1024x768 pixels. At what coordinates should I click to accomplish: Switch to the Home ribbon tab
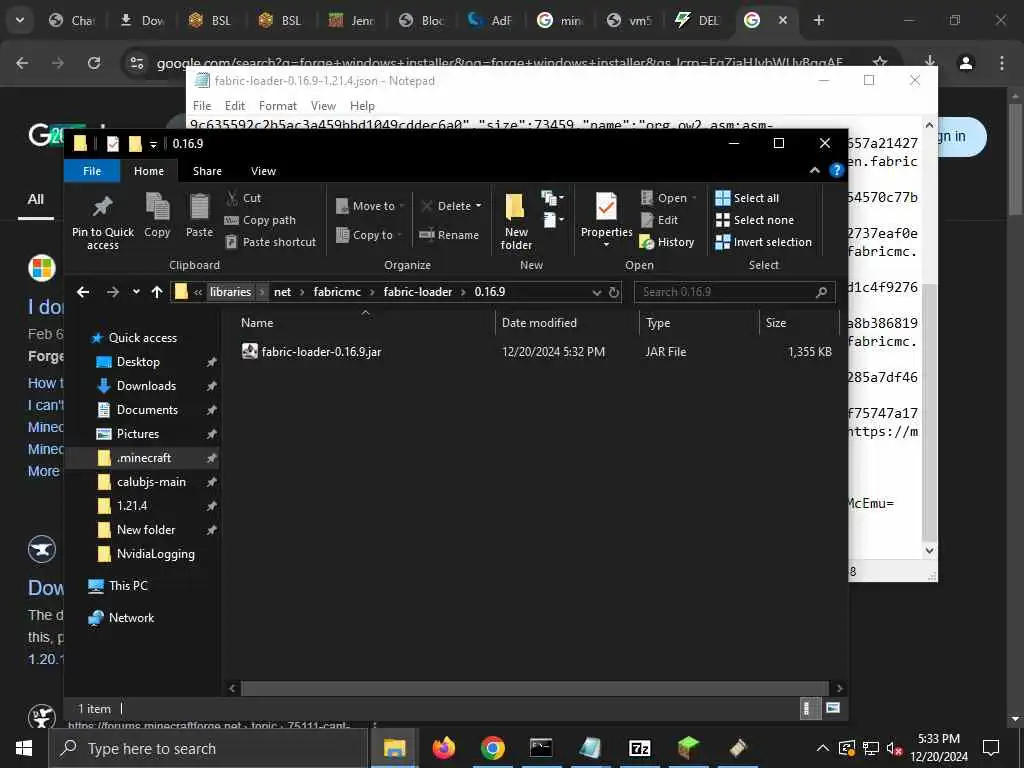(149, 171)
